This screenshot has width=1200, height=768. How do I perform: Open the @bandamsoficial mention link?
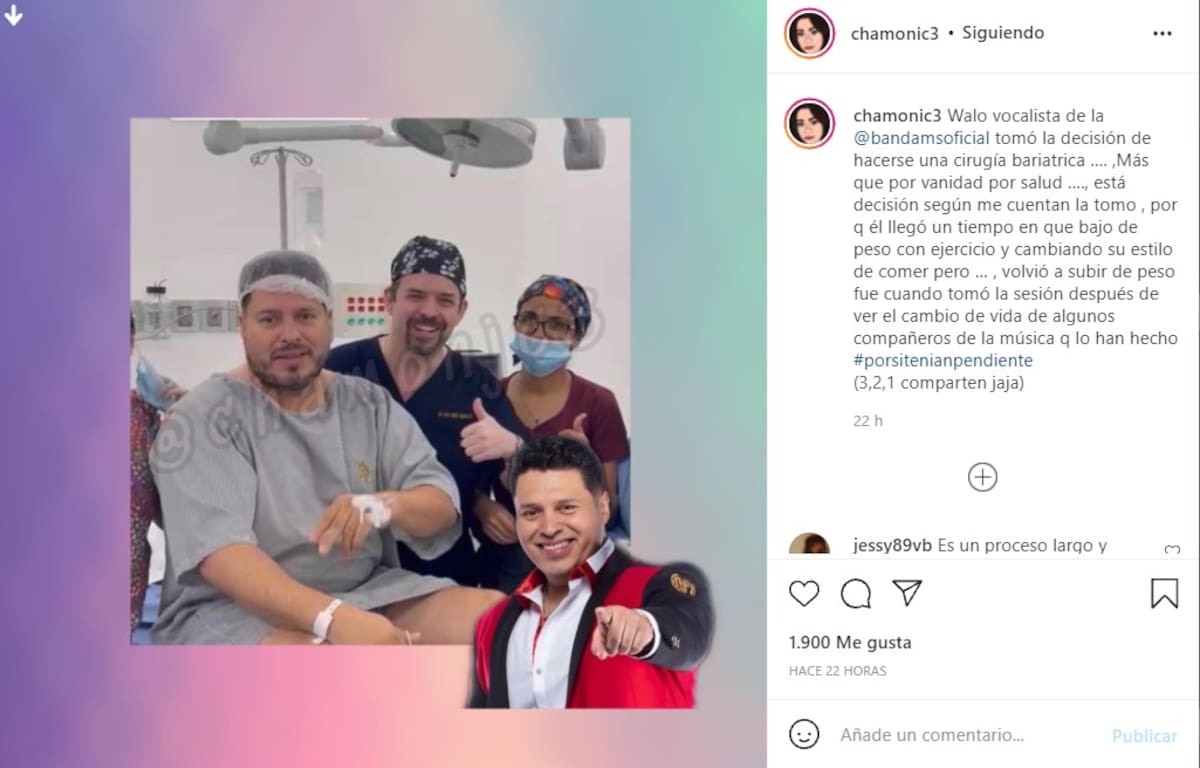click(922, 138)
